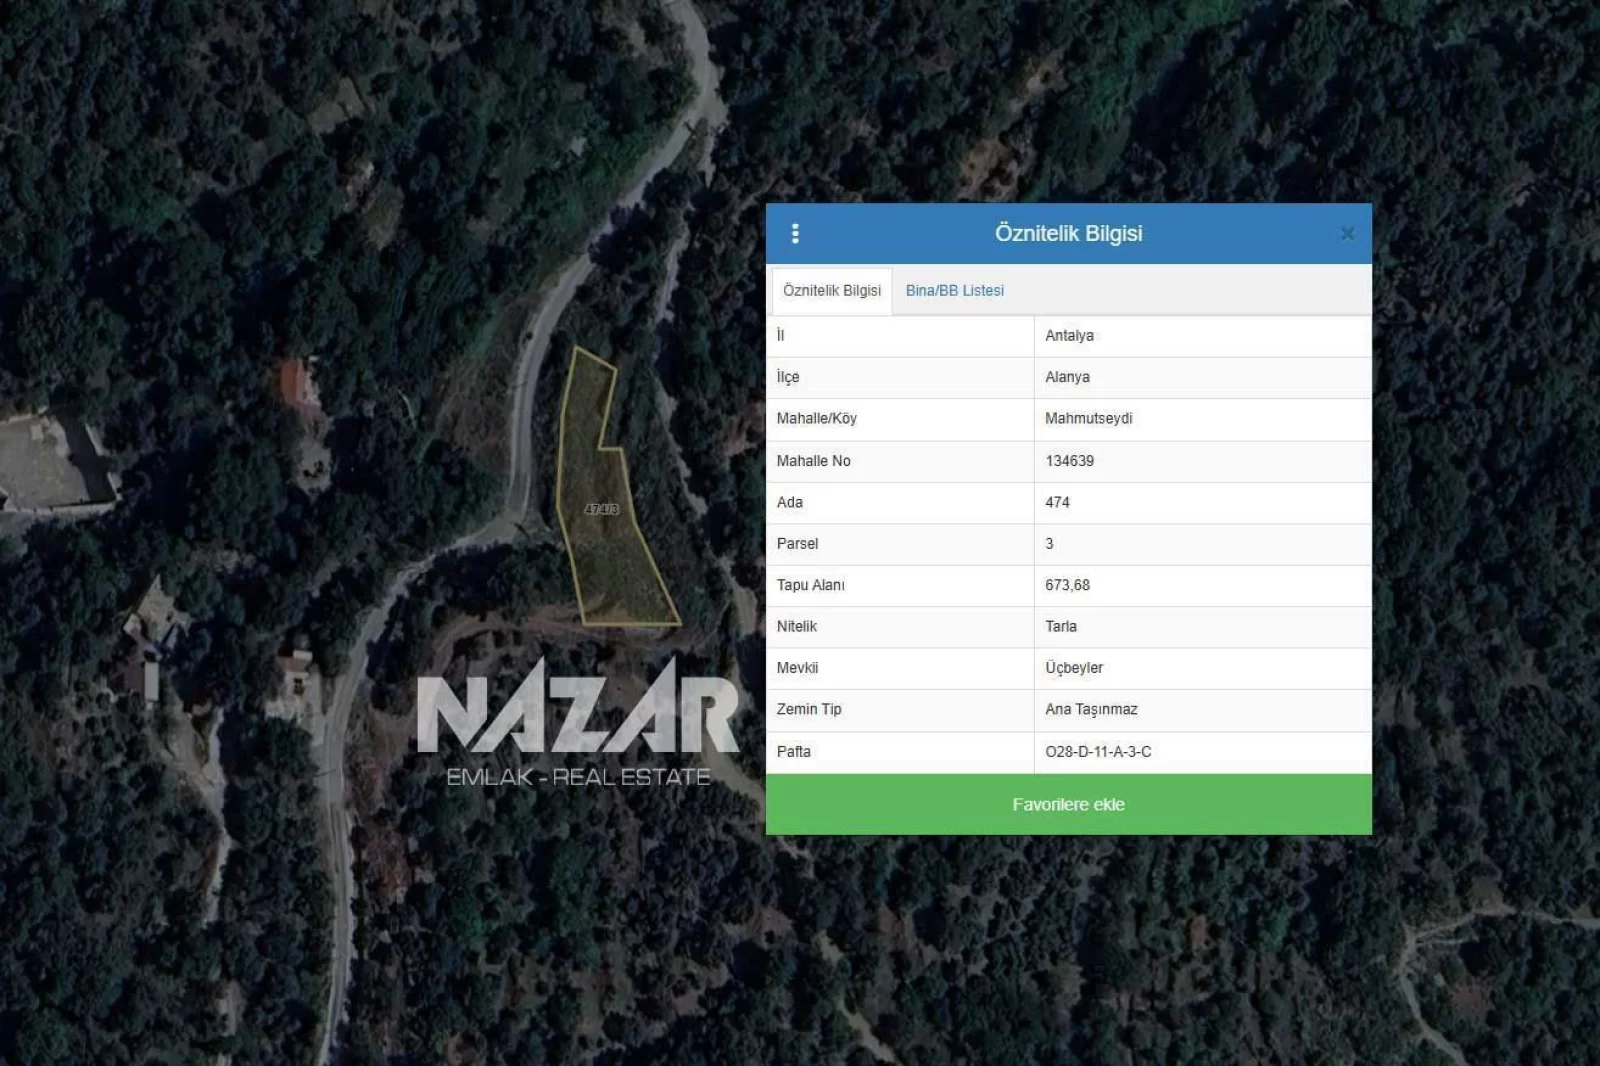The height and width of the screenshot is (1066, 1600).
Task: Click the Alanya value in the İlçe row
Action: point(1067,377)
